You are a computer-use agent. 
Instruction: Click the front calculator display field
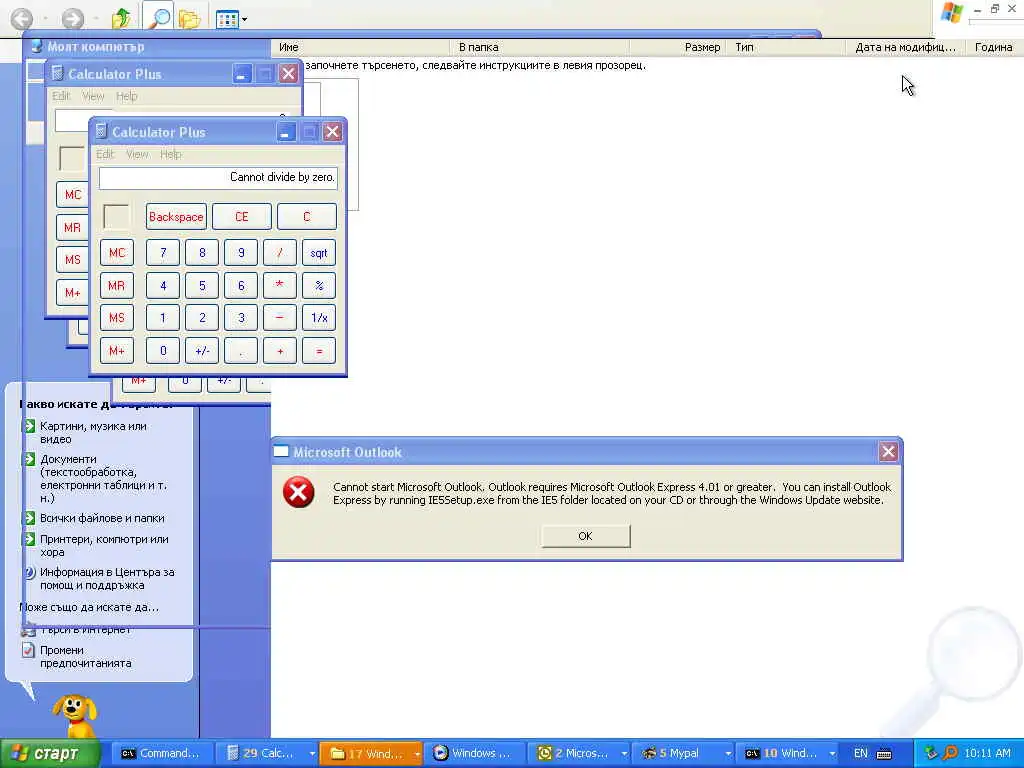tap(218, 178)
